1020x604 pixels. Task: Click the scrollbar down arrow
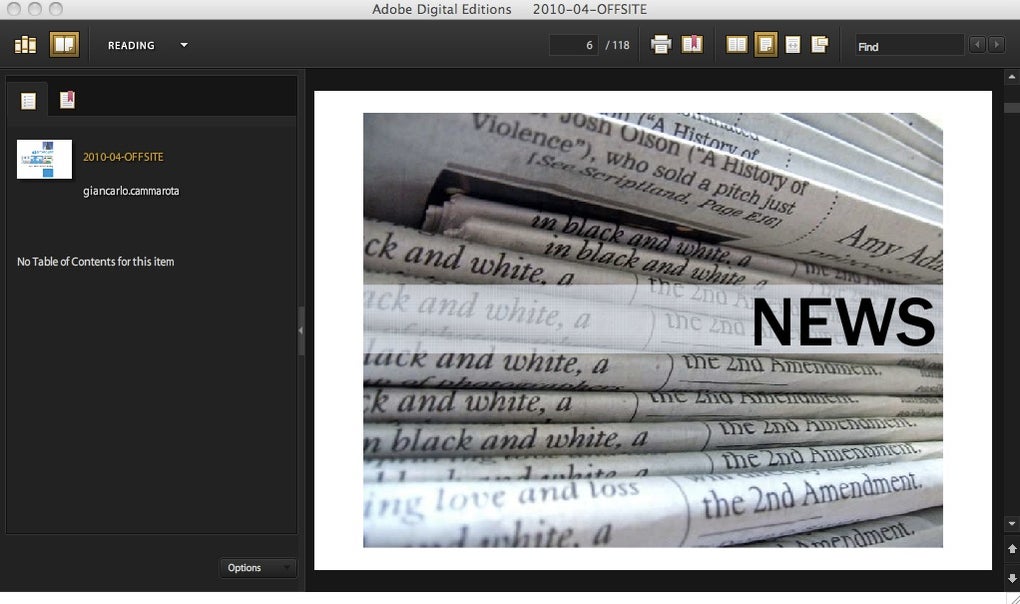pos(1012,523)
